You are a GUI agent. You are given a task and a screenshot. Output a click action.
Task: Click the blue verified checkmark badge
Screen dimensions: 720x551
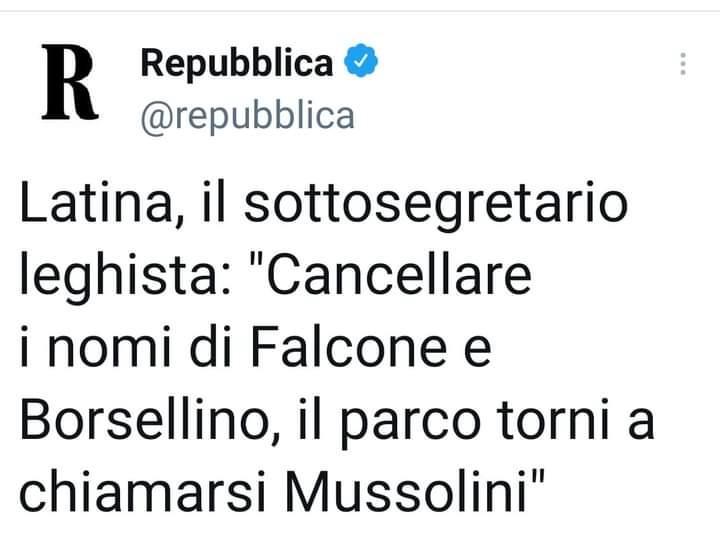pos(361,60)
